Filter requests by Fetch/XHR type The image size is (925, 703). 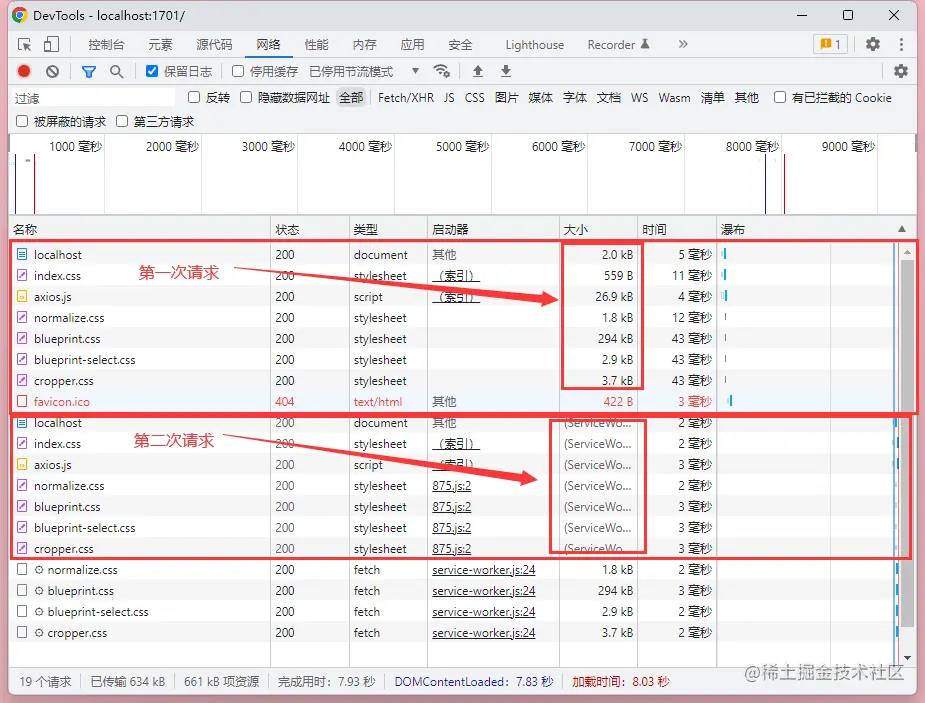point(406,97)
